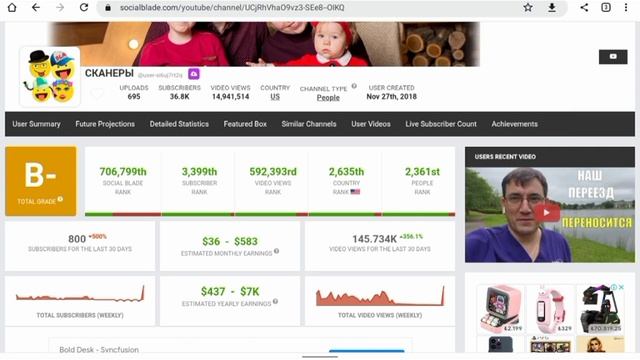Click the YouTube button beside the banner
The image size is (640, 360).
(613, 57)
